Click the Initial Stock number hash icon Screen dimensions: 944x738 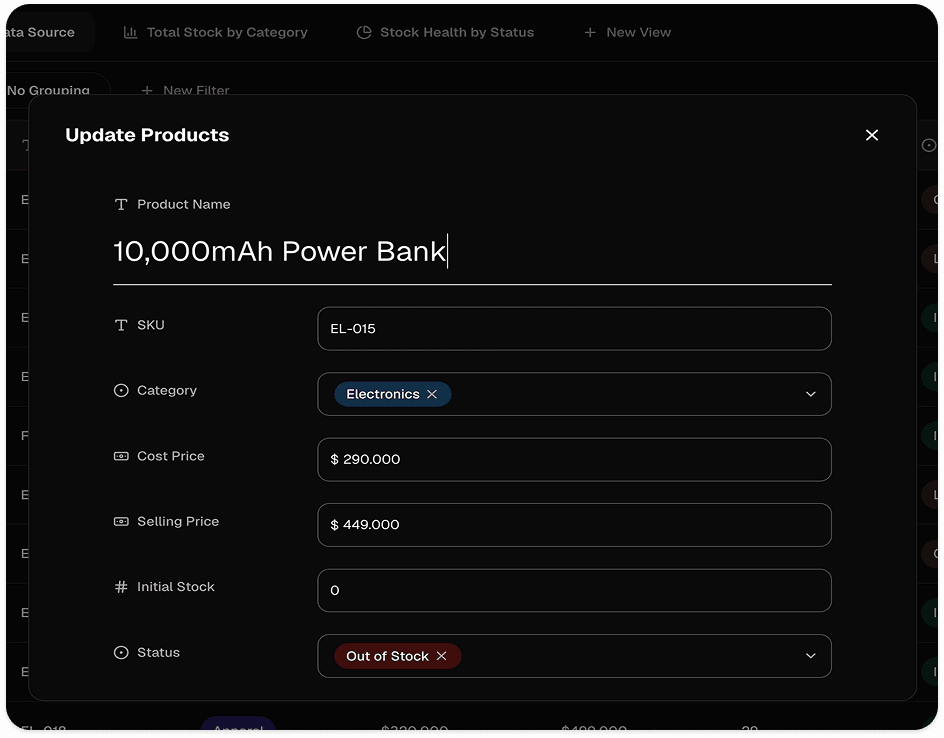pyautogui.click(x=121, y=587)
